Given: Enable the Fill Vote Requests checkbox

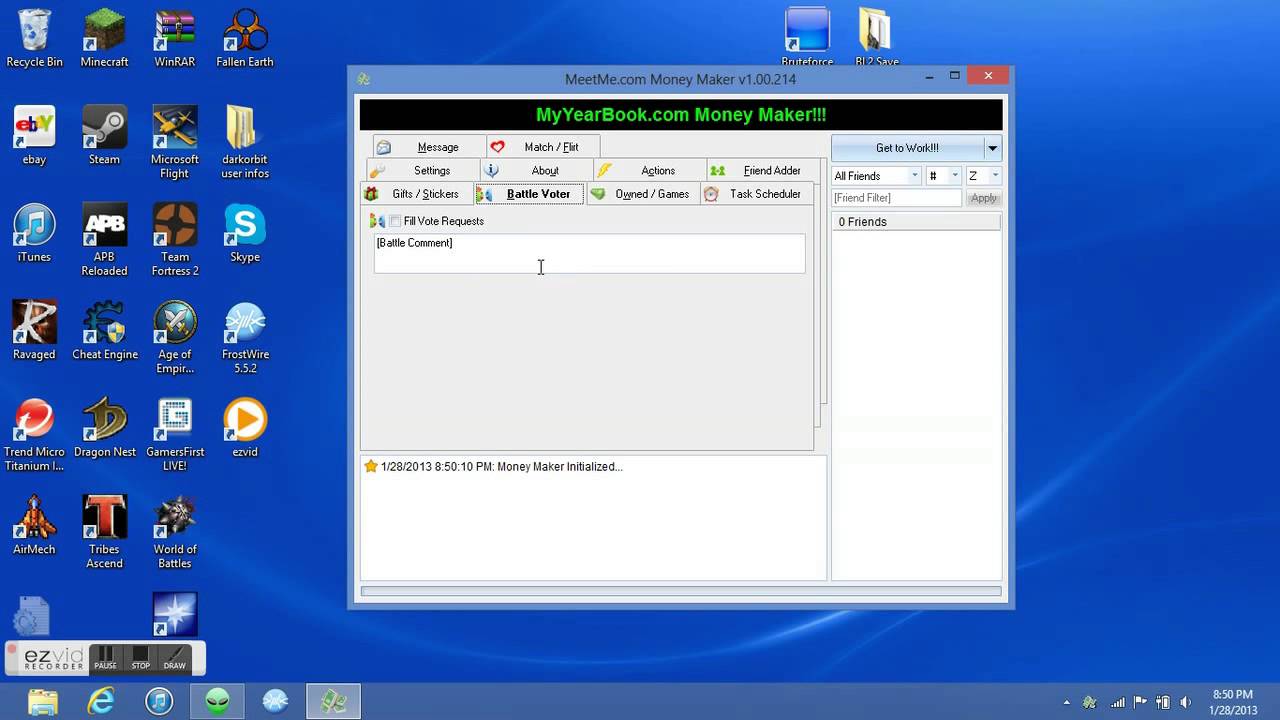Looking at the screenshot, I should click(x=394, y=221).
